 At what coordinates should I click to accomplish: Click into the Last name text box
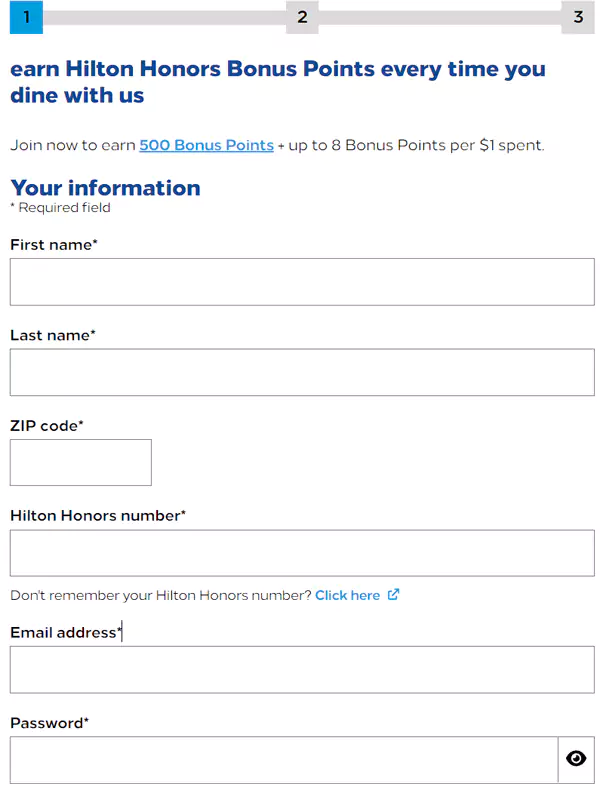coord(302,372)
